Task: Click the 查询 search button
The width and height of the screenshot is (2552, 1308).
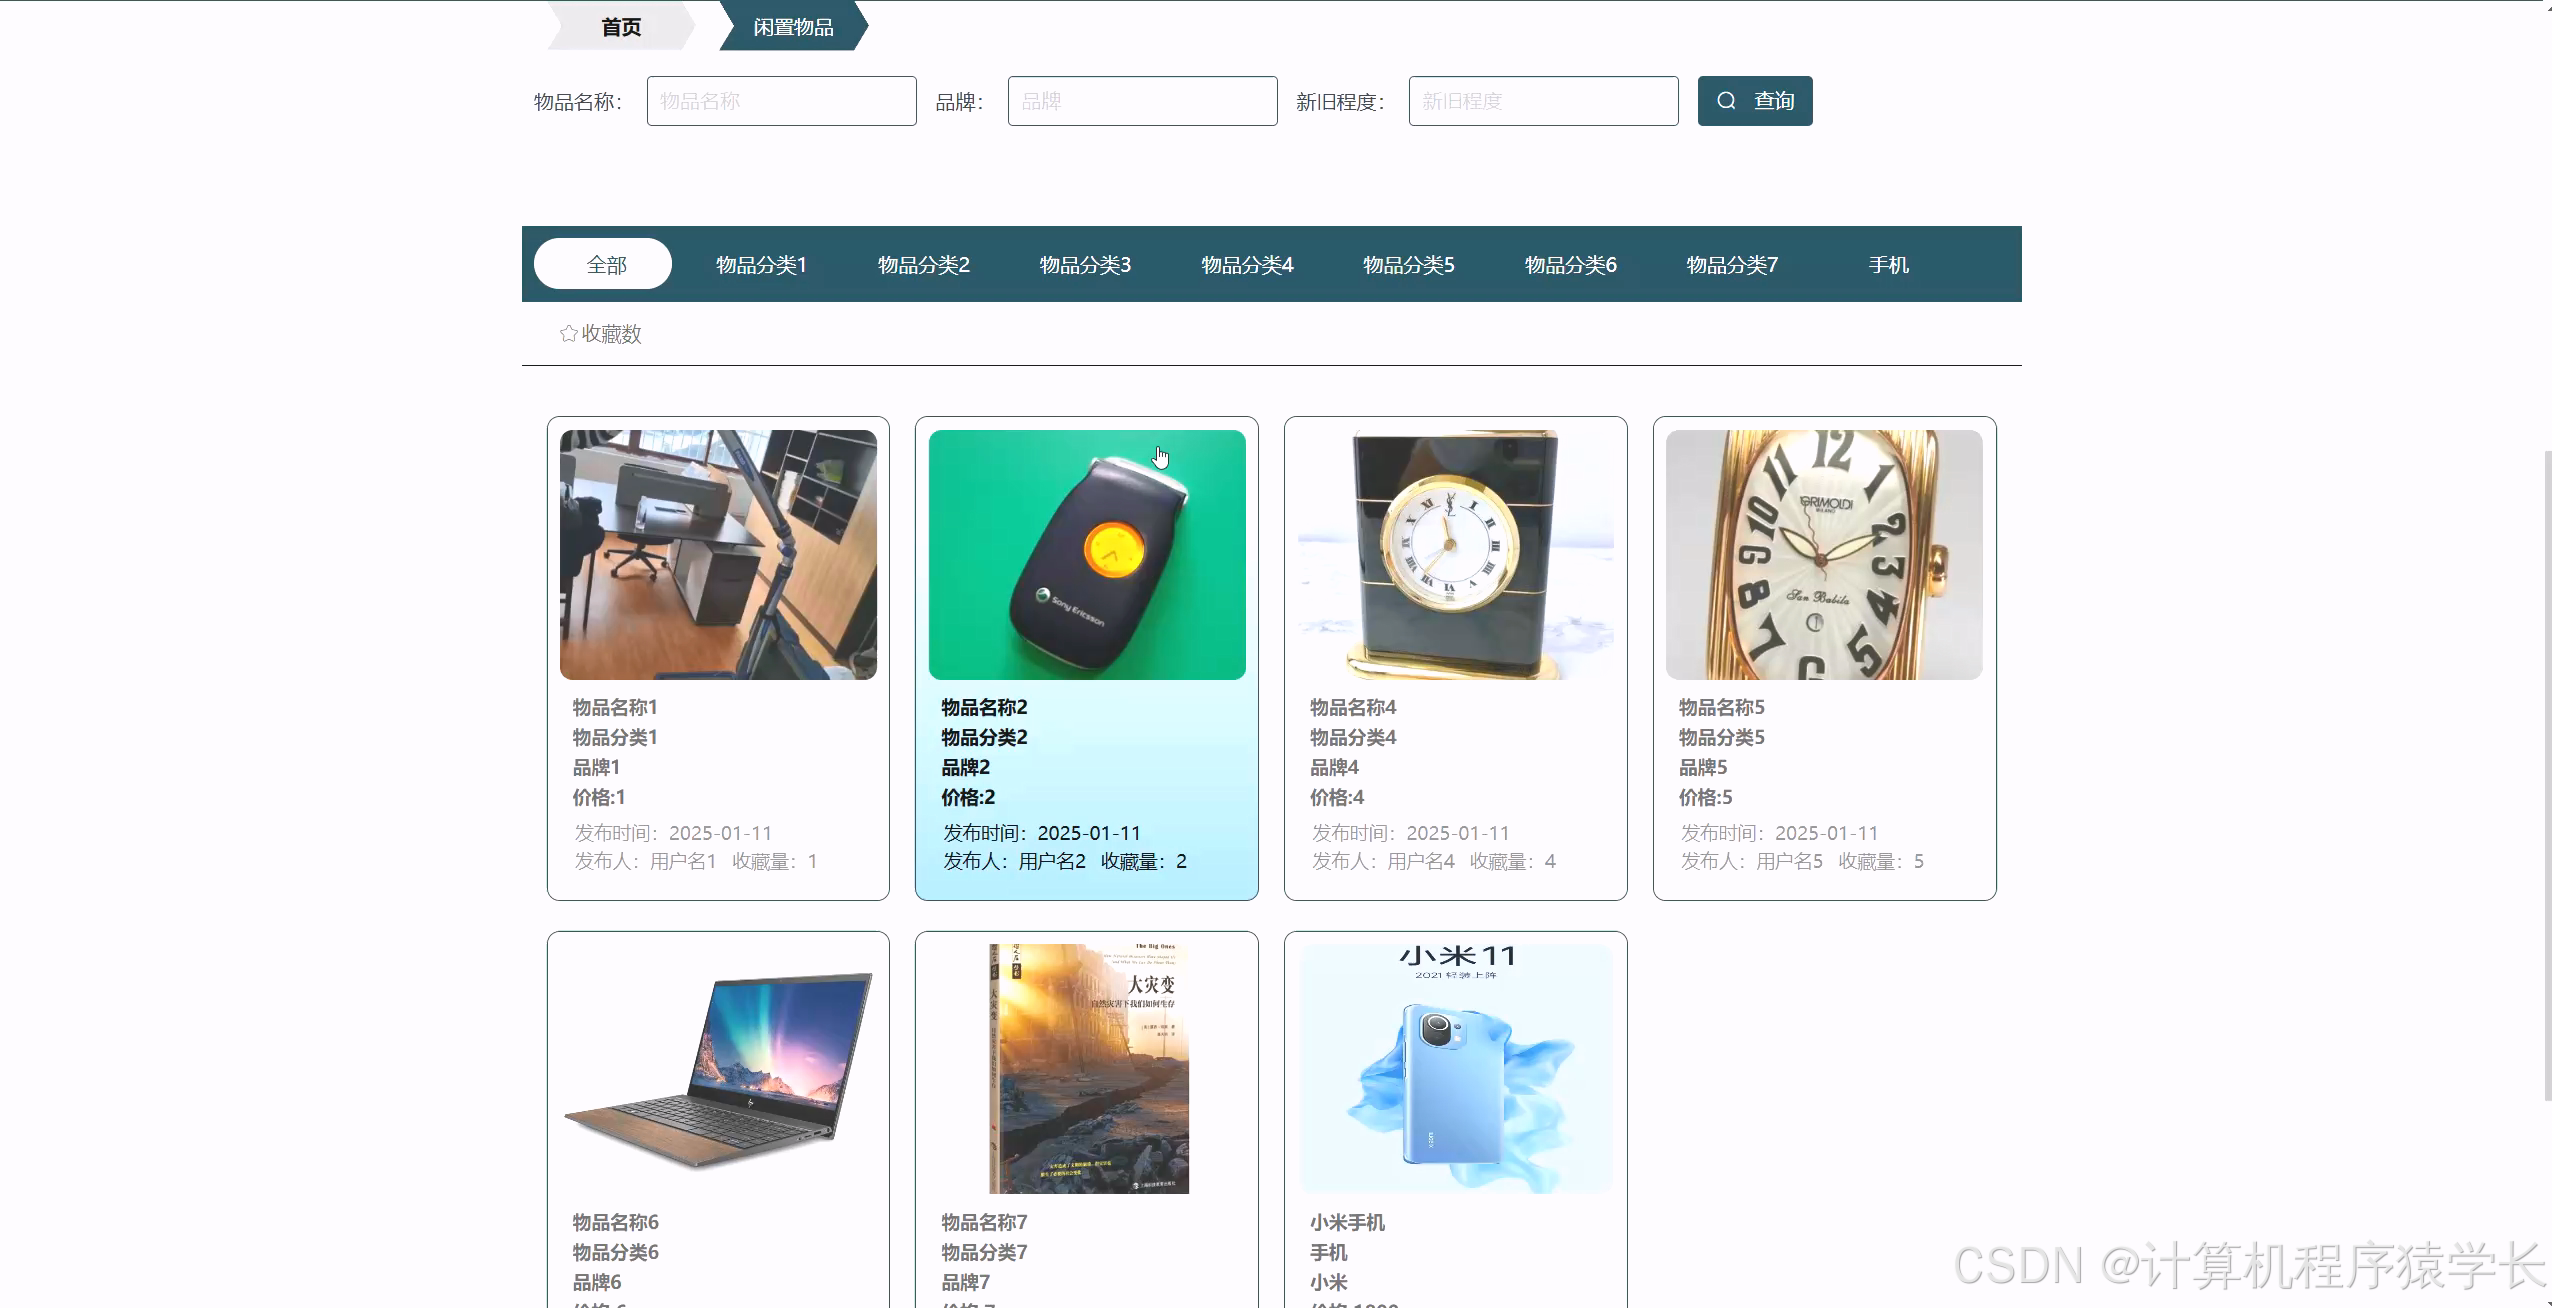Action: tap(1755, 101)
